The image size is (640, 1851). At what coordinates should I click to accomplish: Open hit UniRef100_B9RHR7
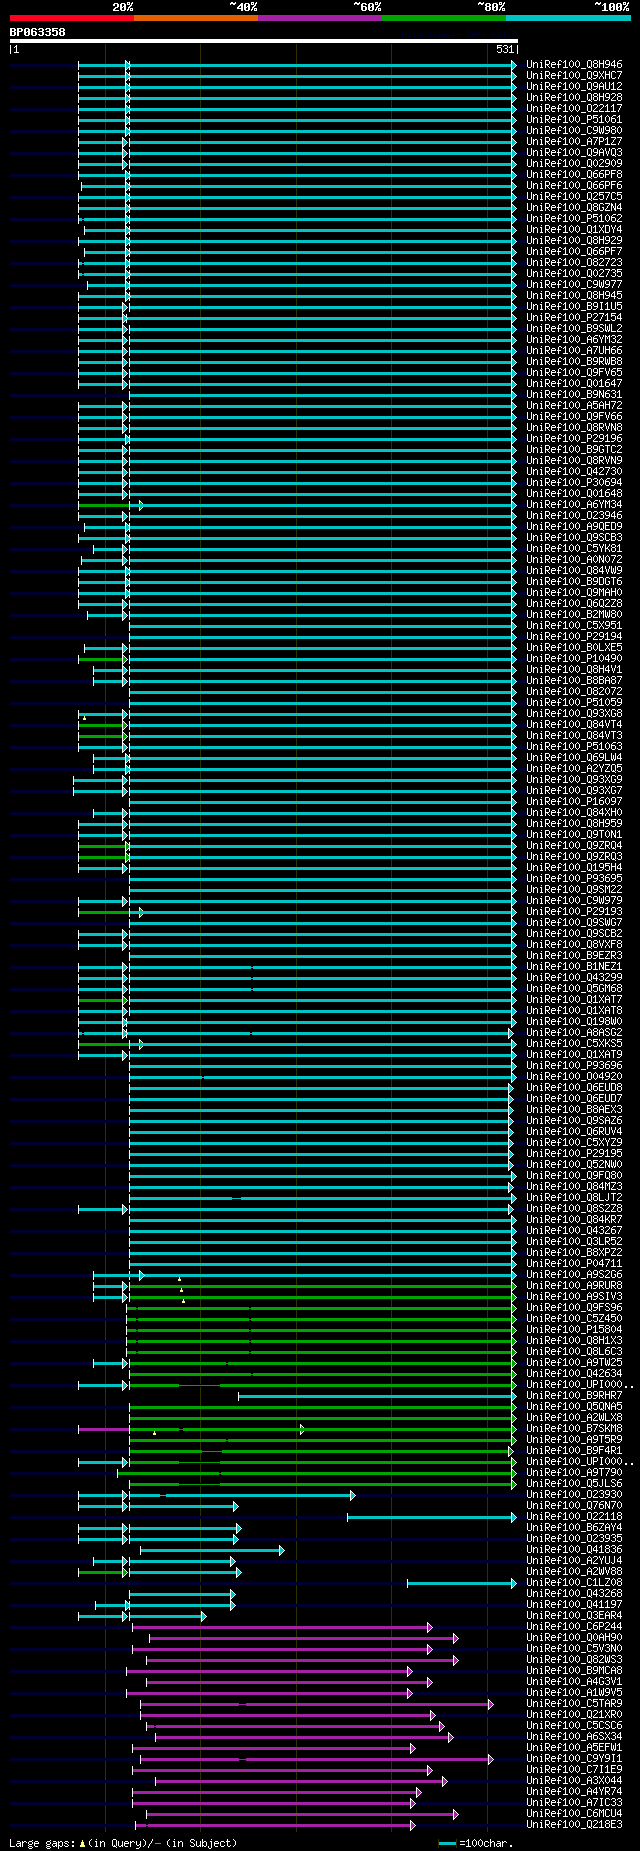point(574,1396)
